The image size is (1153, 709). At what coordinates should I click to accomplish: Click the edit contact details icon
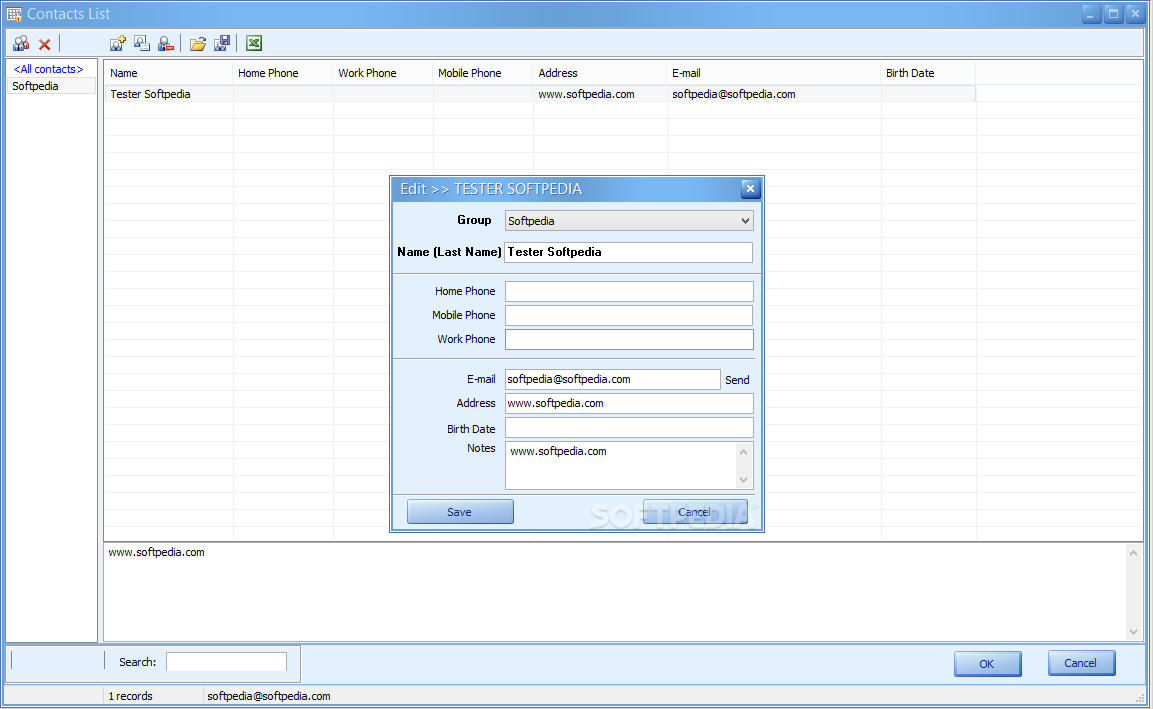tap(142, 43)
